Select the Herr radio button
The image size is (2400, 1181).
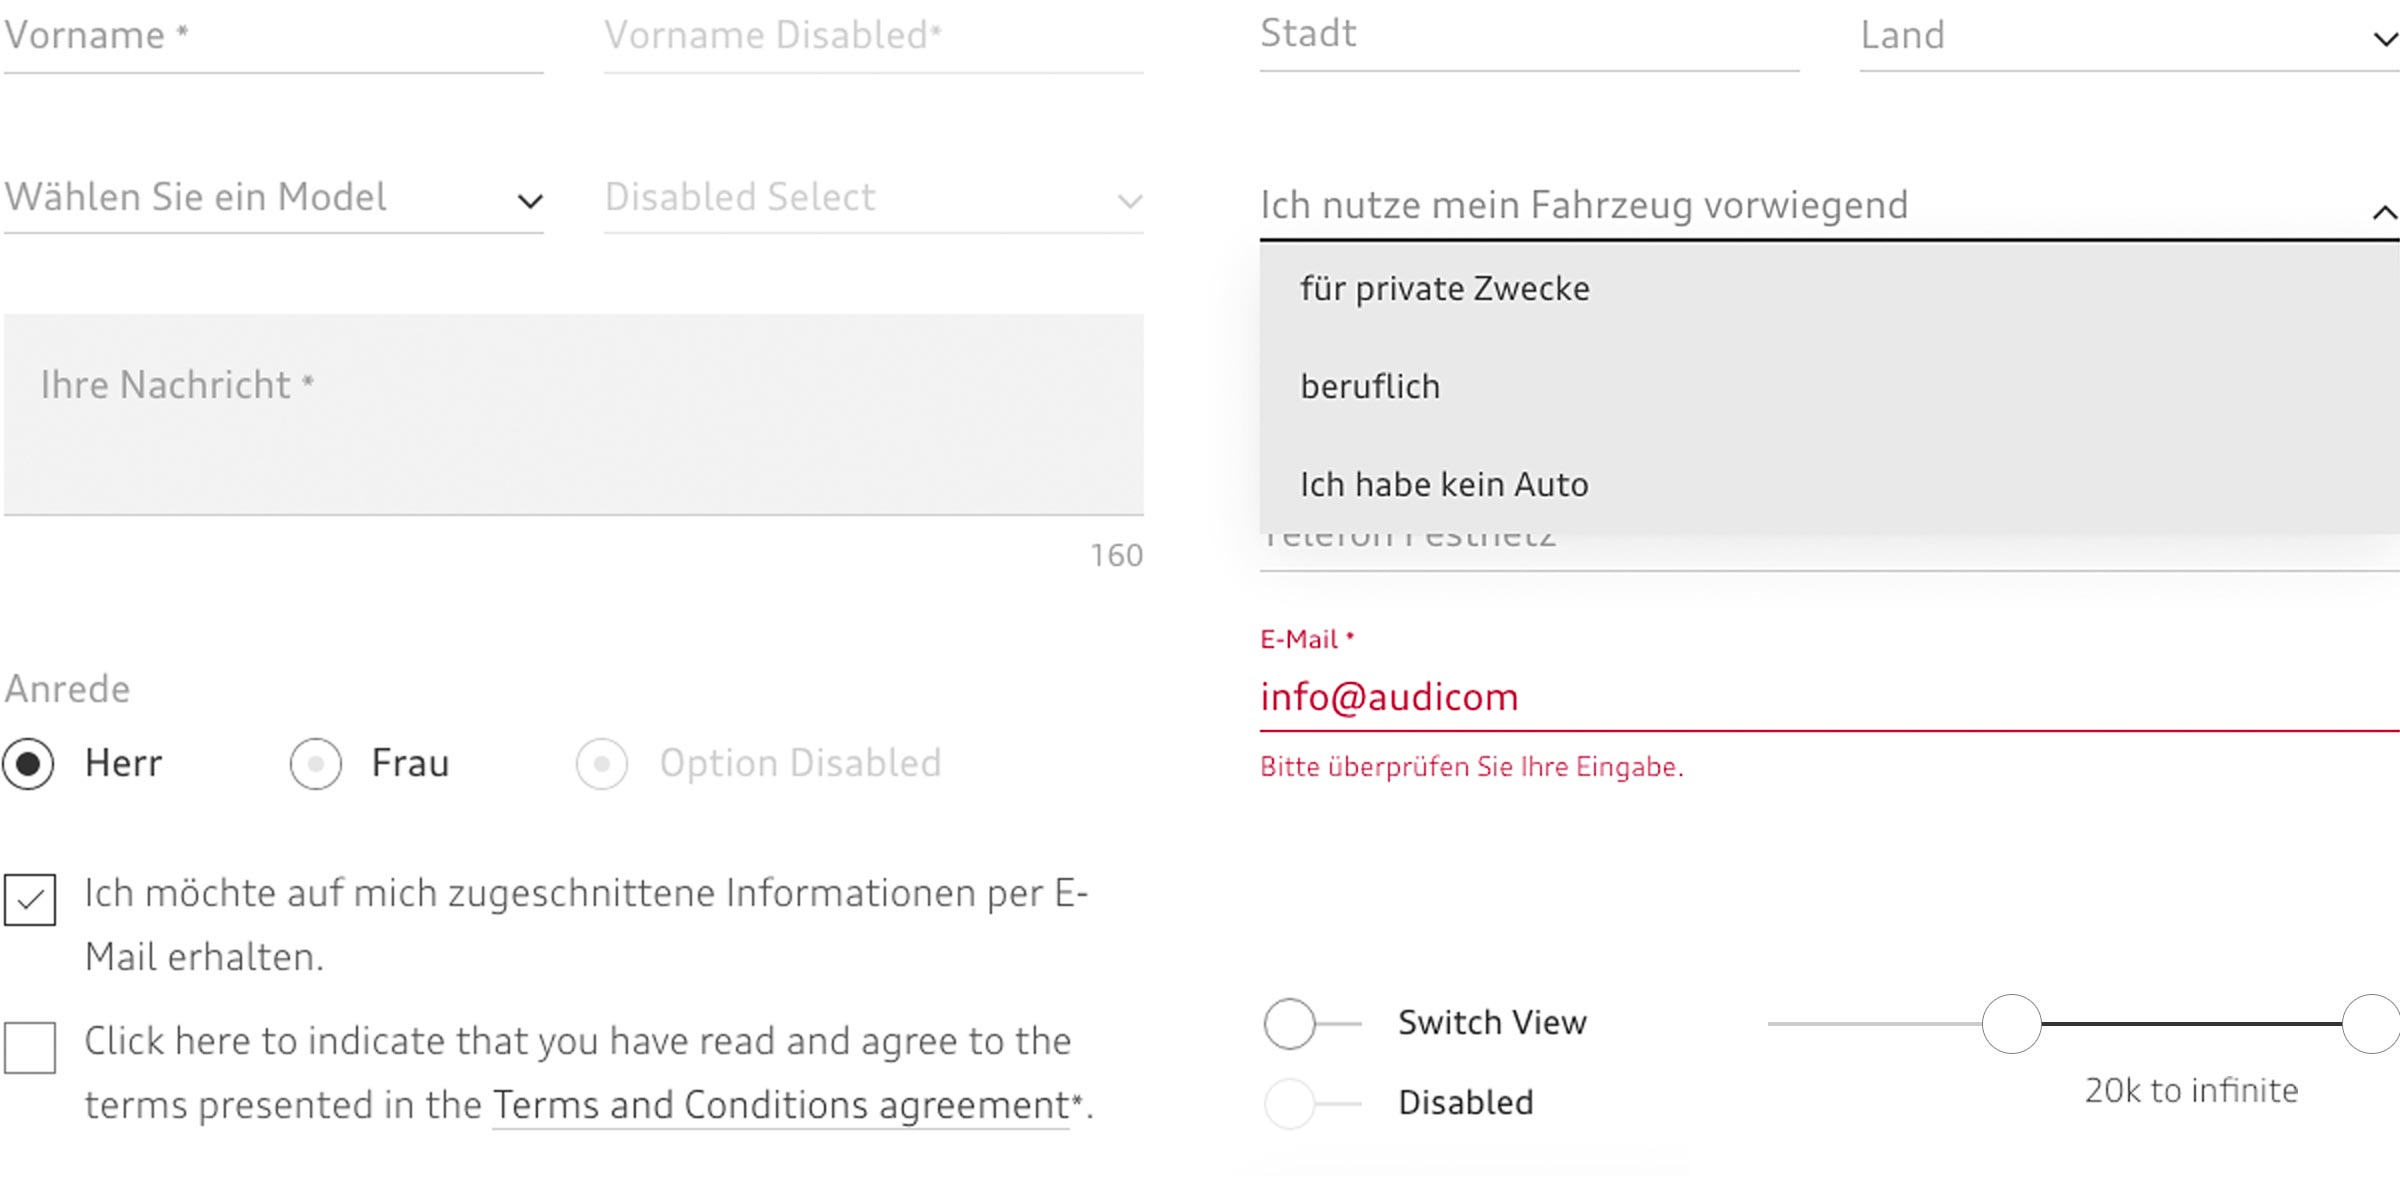pos(29,763)
